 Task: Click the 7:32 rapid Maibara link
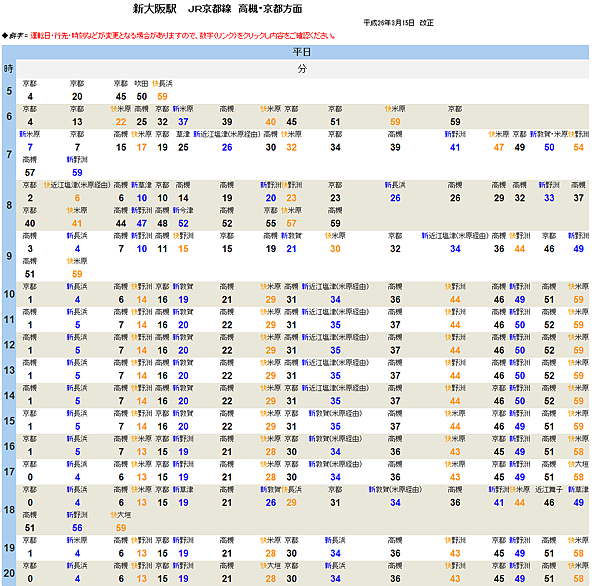pos(292,147)
